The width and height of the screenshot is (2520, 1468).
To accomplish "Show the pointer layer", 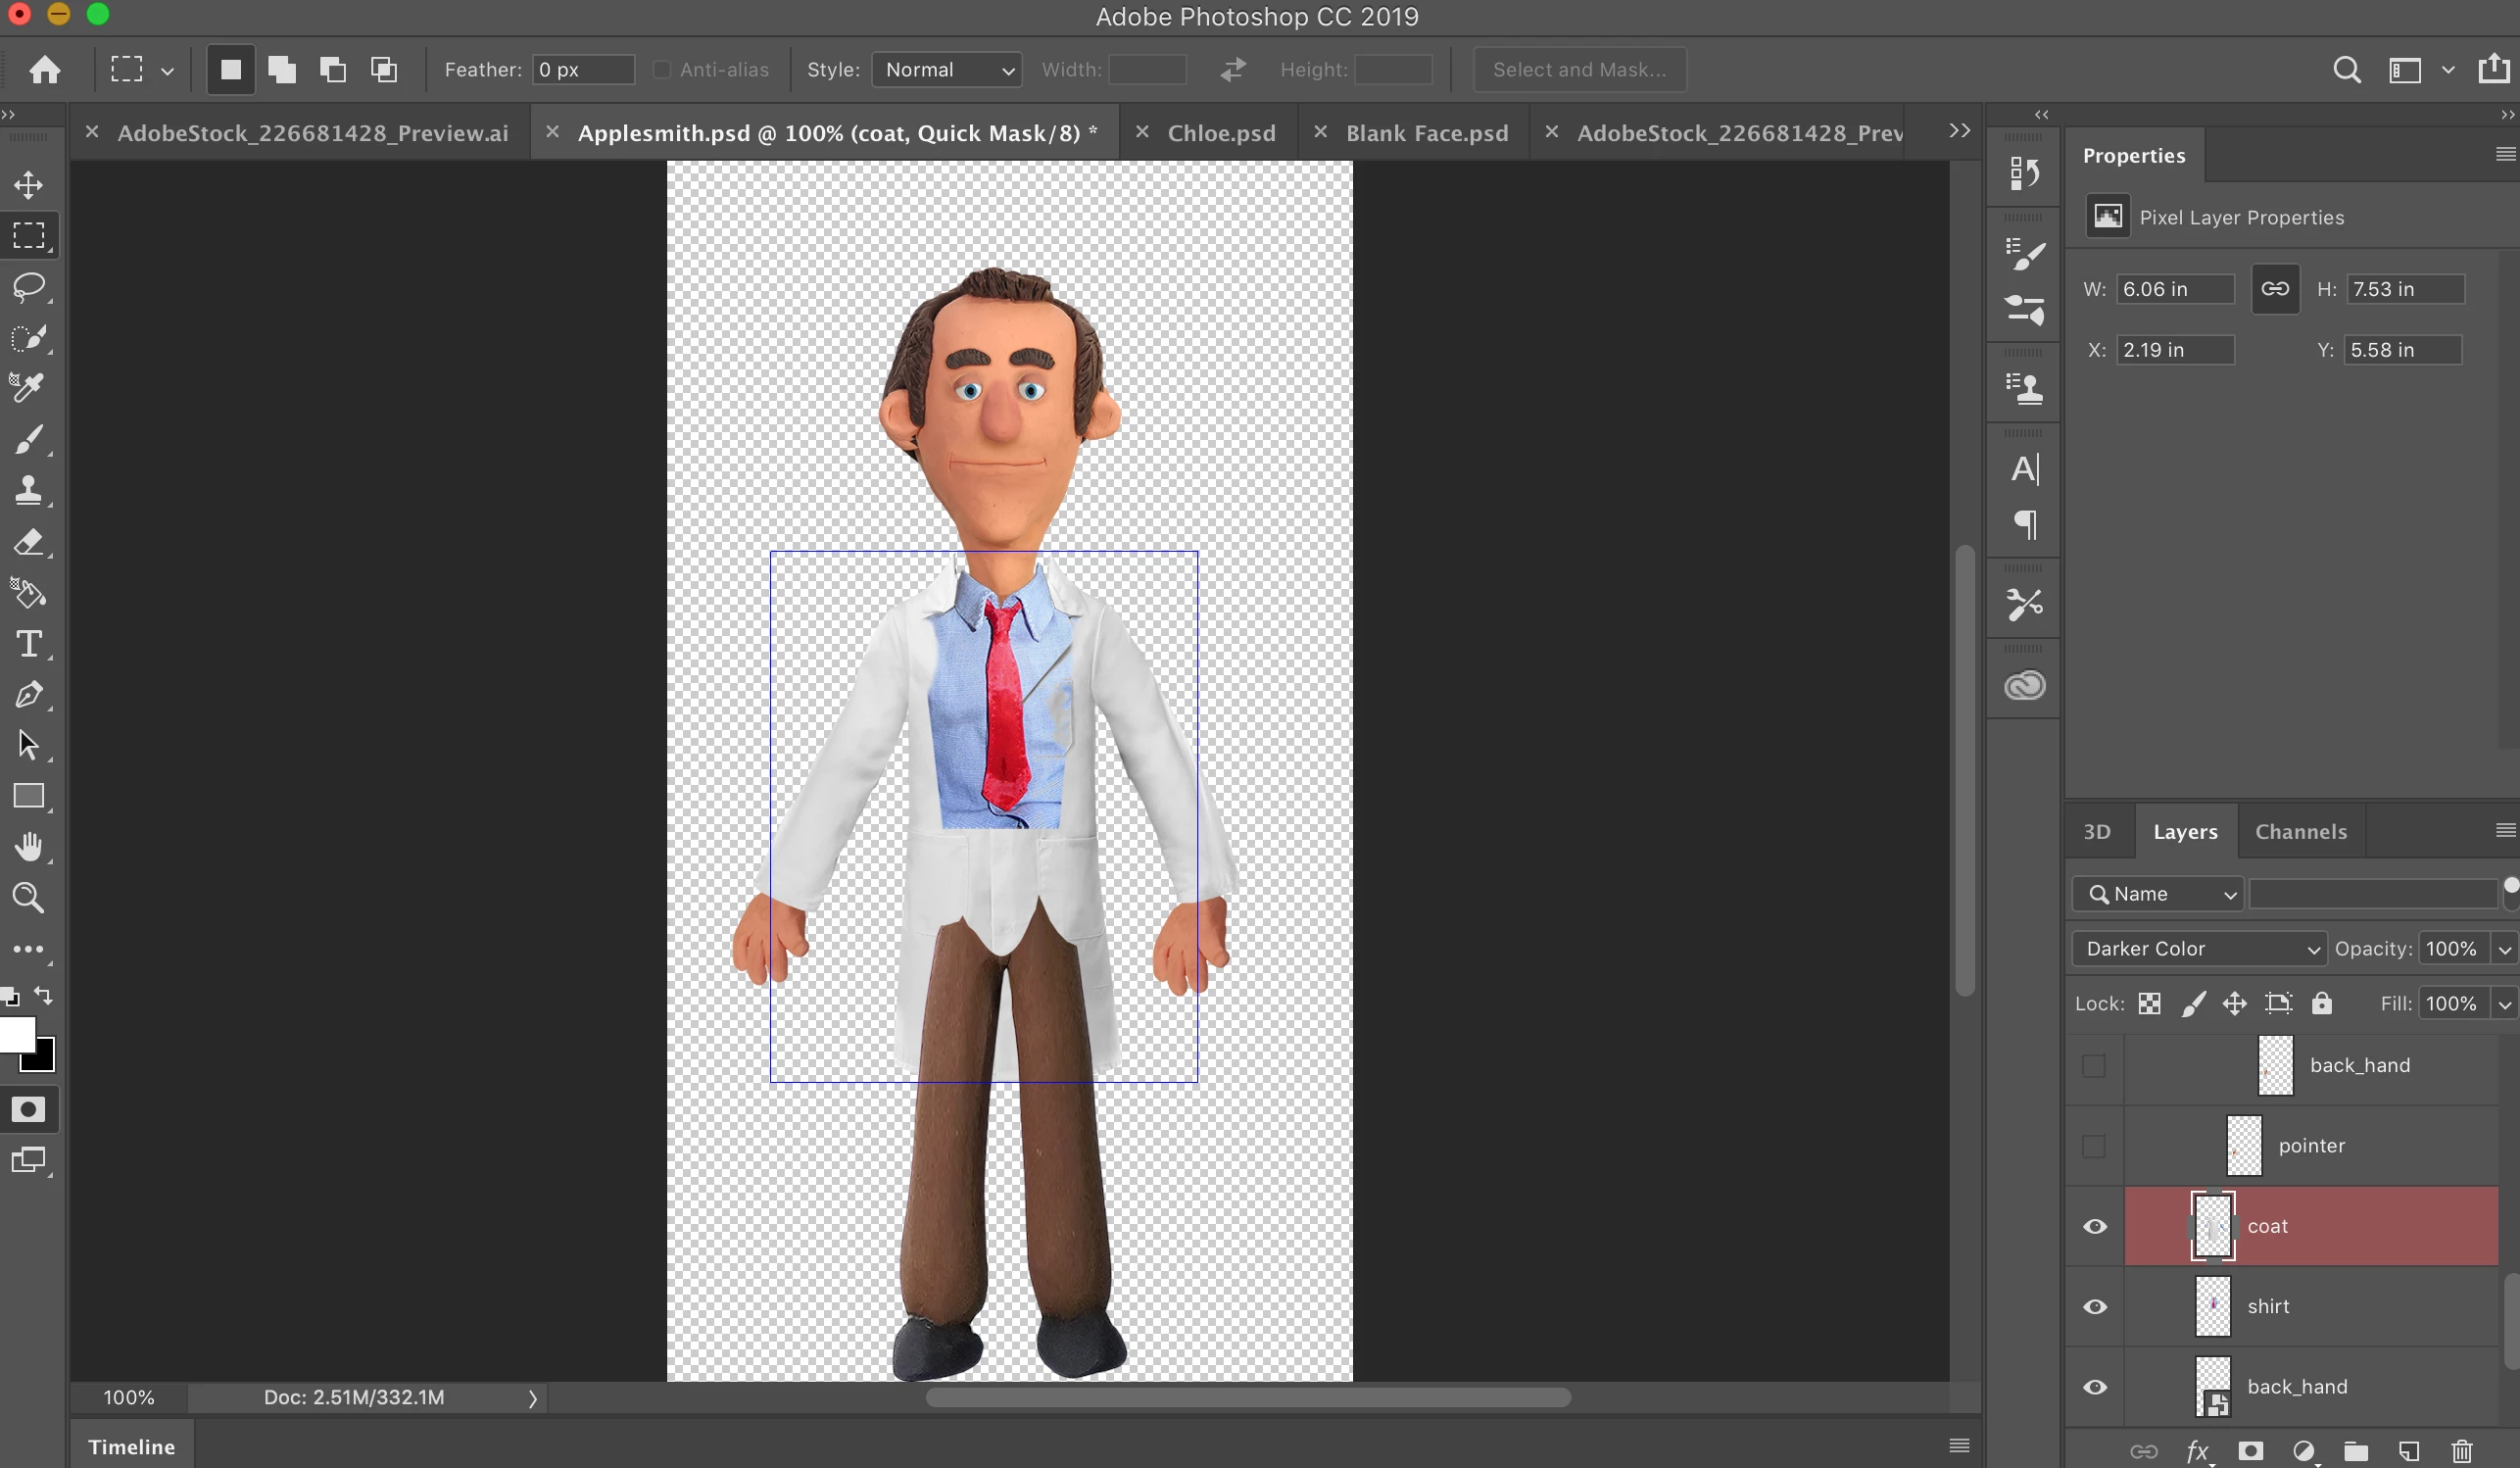I will tap(2093, 1145).
